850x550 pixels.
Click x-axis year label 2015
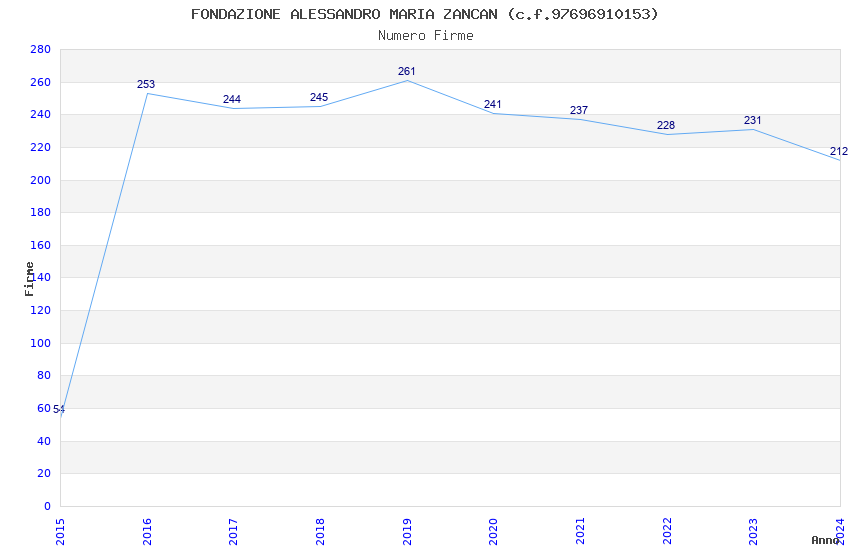[x=60, y=532]
